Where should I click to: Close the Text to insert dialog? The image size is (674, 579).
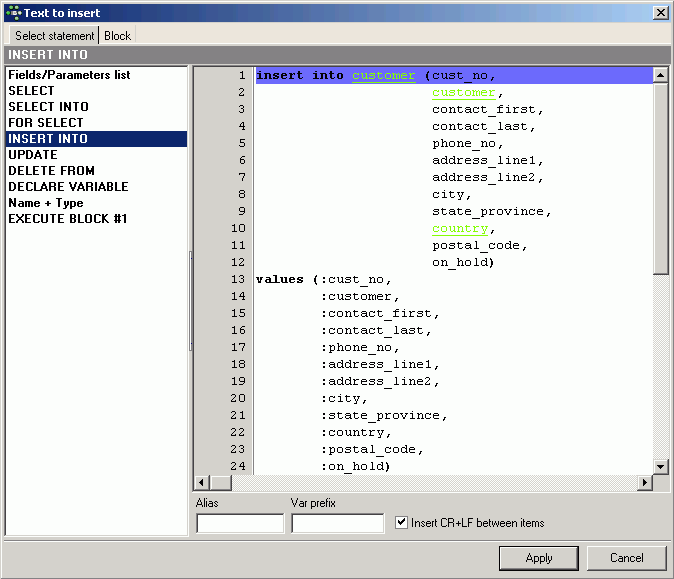click(660, 13)
